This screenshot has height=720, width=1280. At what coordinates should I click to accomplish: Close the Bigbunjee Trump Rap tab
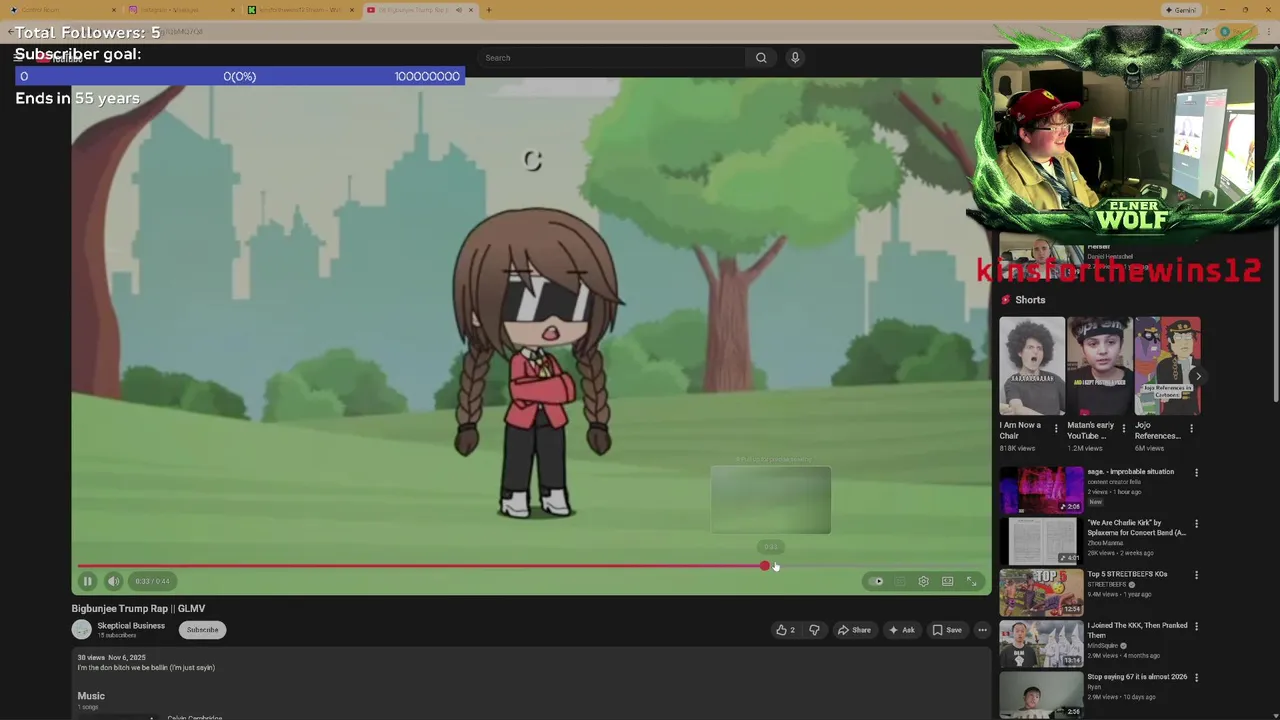click(471, 10)
